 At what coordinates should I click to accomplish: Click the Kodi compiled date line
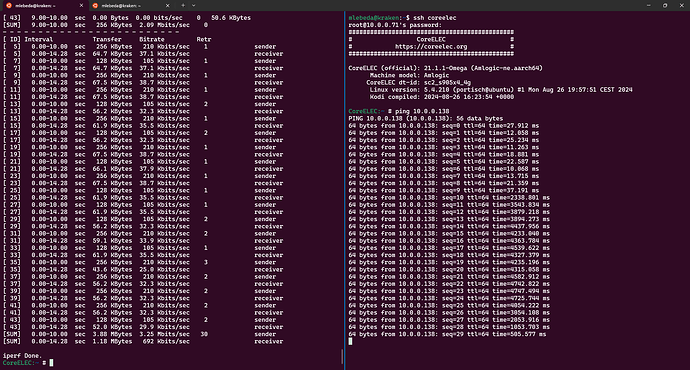point(441,97)
